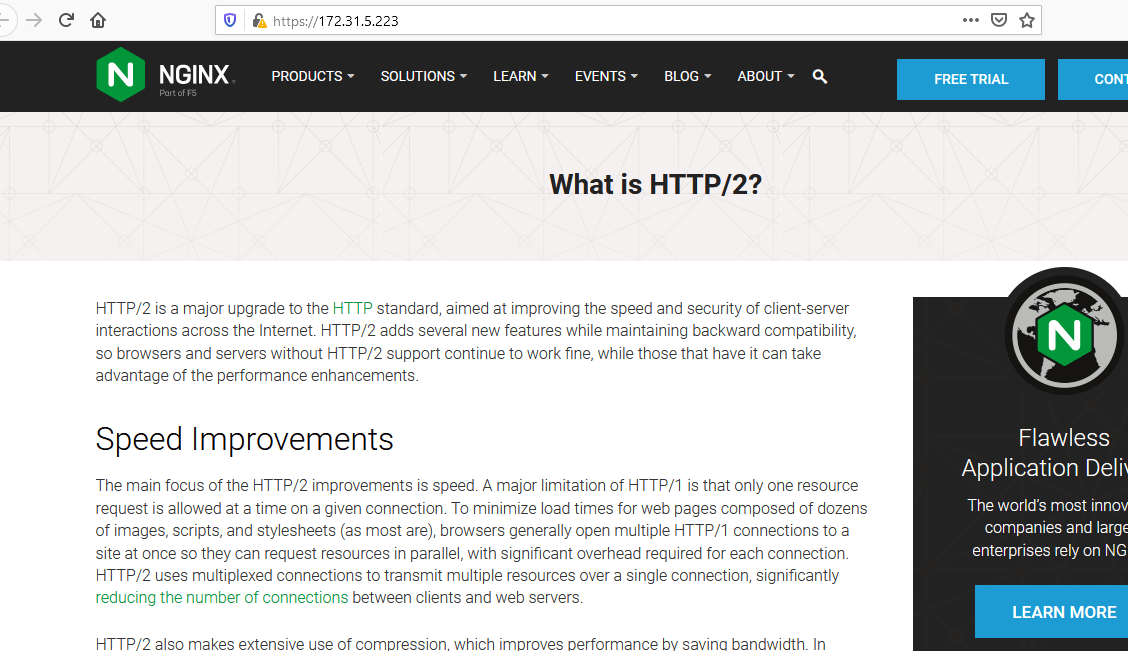The width and height of the screenshot is (1128, 651).
Task: Expand the LEARN dropdown menu
Action: point(520,76)
